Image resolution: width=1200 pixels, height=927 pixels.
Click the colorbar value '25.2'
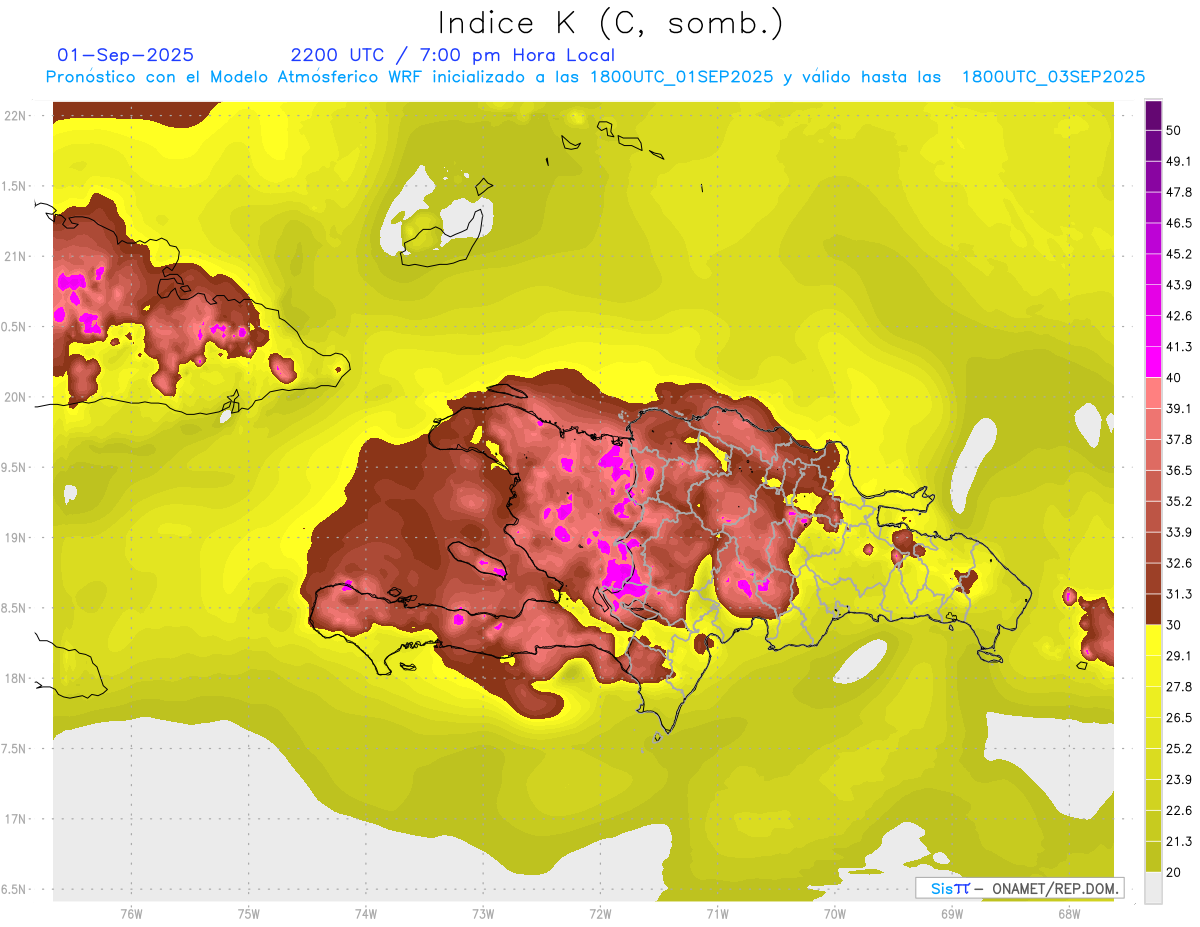click(x=1179, y=748)
